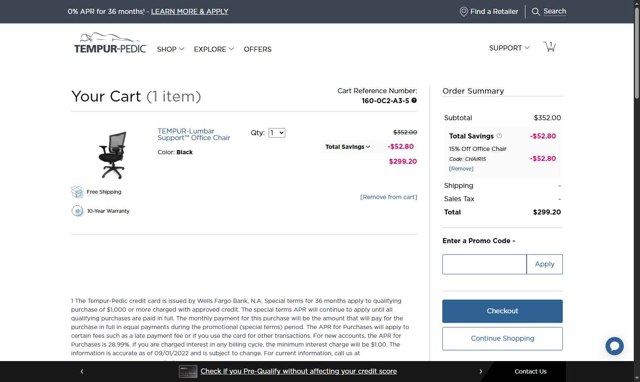Click the credit card image in banner
640x382 pixels.
(x=188, y=371)
